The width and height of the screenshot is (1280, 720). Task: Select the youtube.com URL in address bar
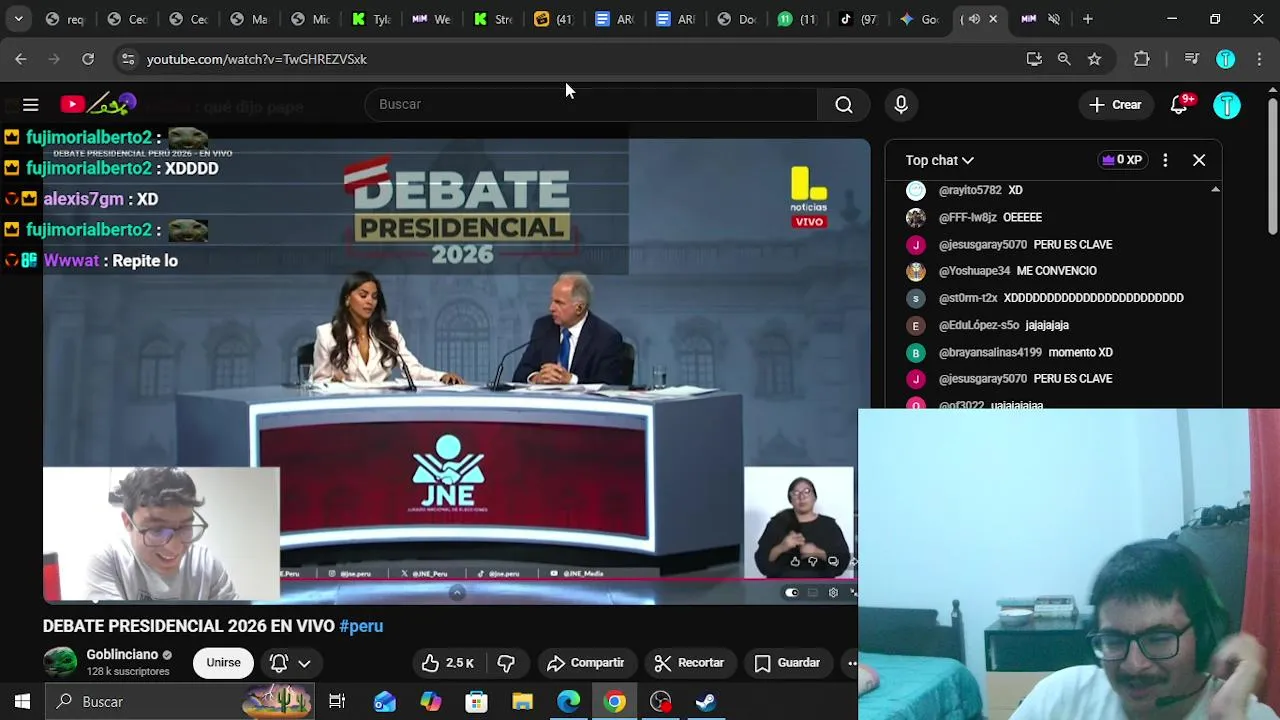[x=257, y=59]
